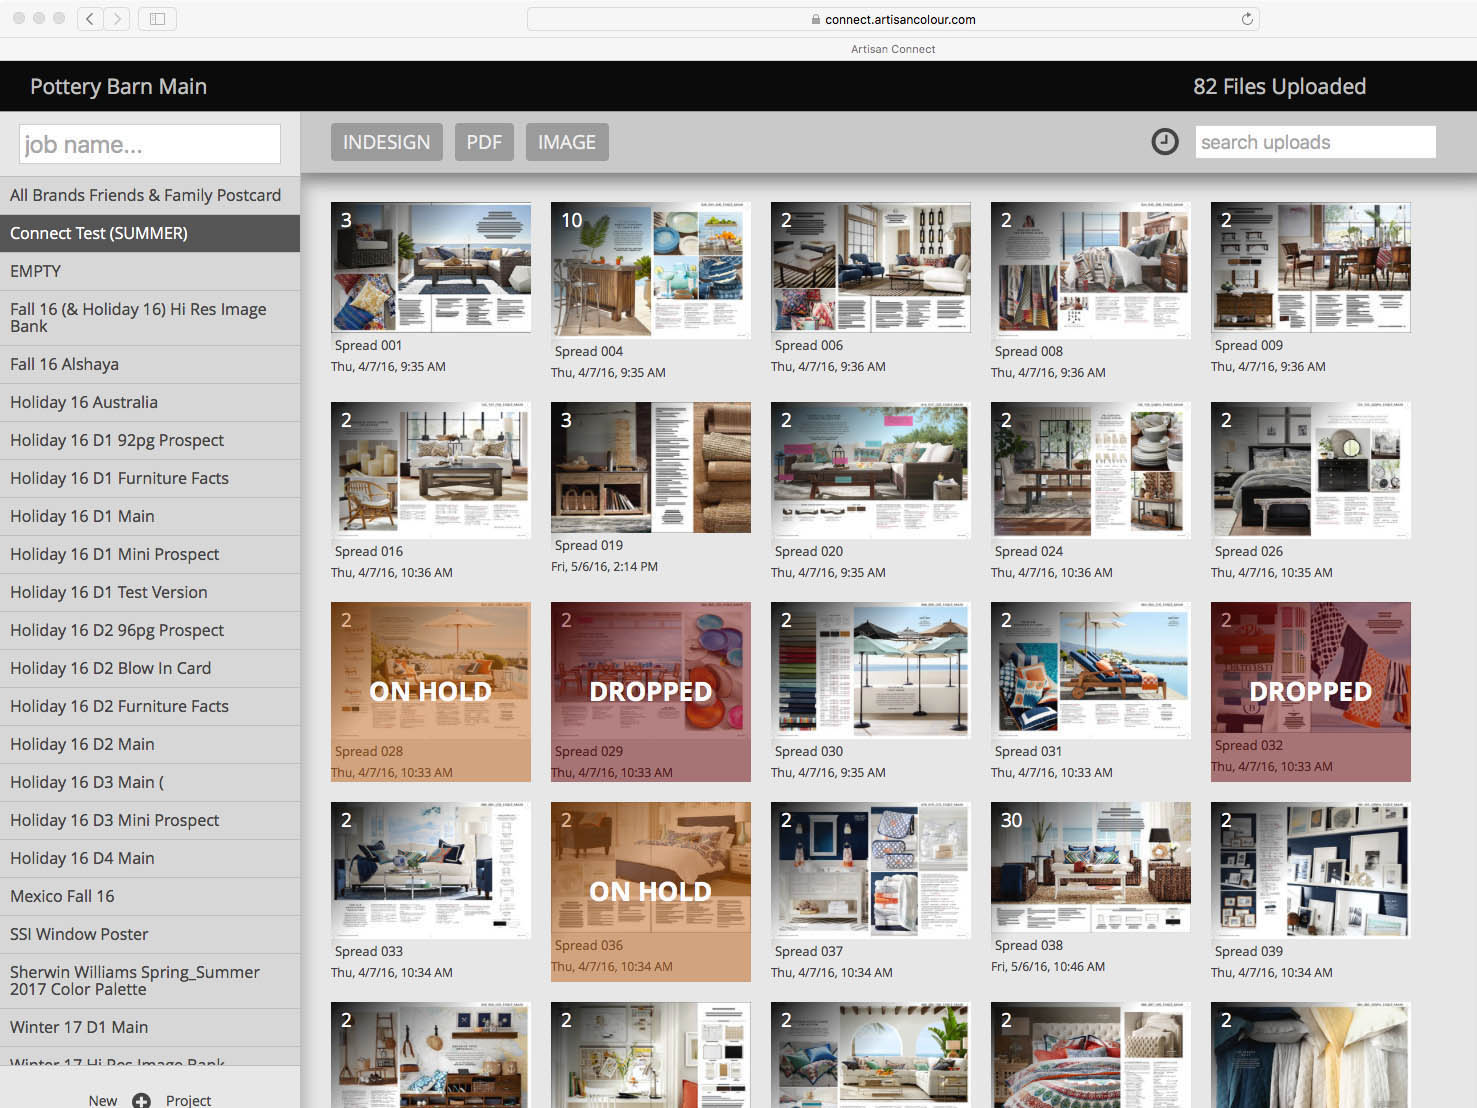Select Holiday 16 D3 Mini Prospect

[x=150, y=820]
